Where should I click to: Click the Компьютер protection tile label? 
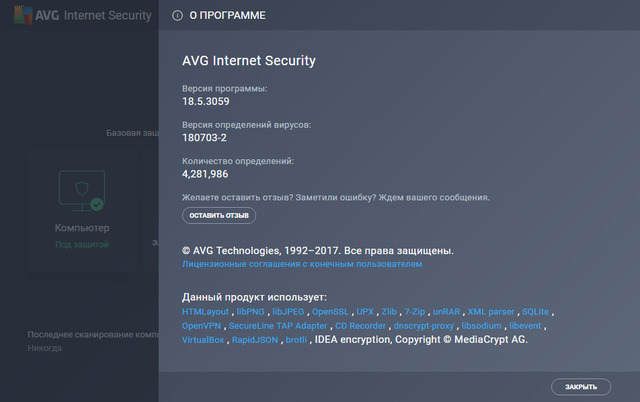pyautogui.click(x=82, y=229)
